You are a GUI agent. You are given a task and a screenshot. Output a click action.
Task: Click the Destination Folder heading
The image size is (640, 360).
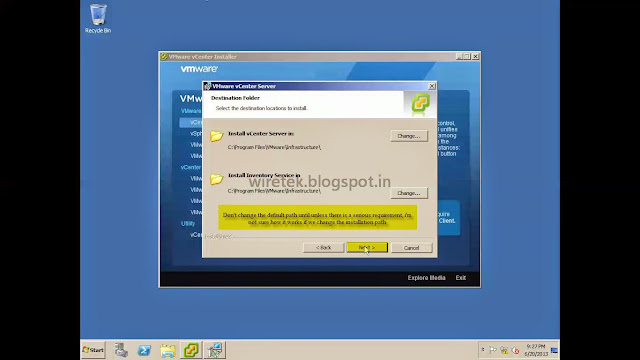coord(235,98)
